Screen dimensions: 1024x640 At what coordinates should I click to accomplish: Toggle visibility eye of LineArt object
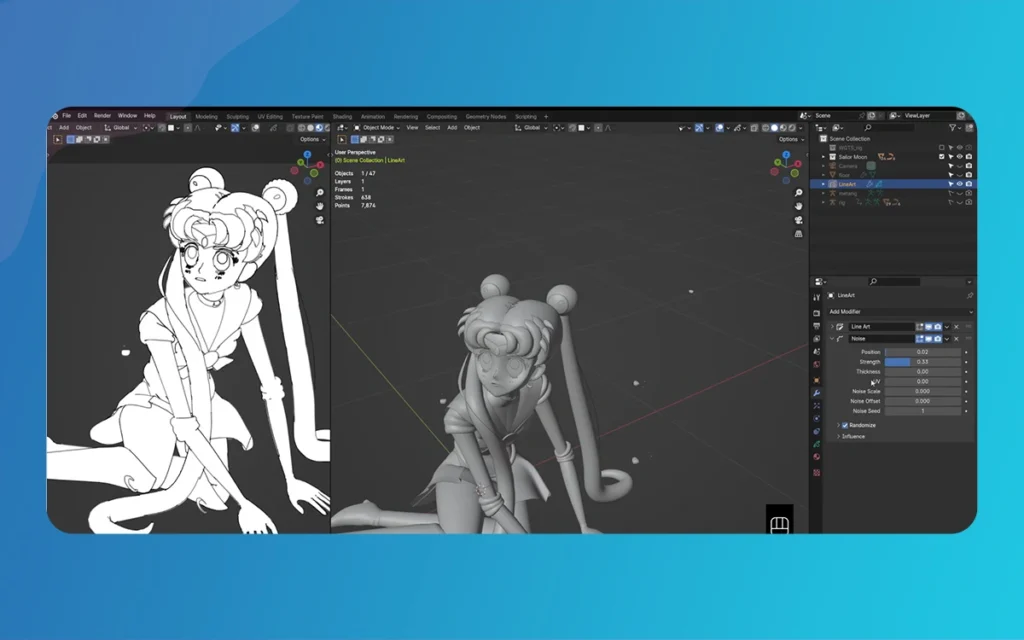(x=959, y=184)
